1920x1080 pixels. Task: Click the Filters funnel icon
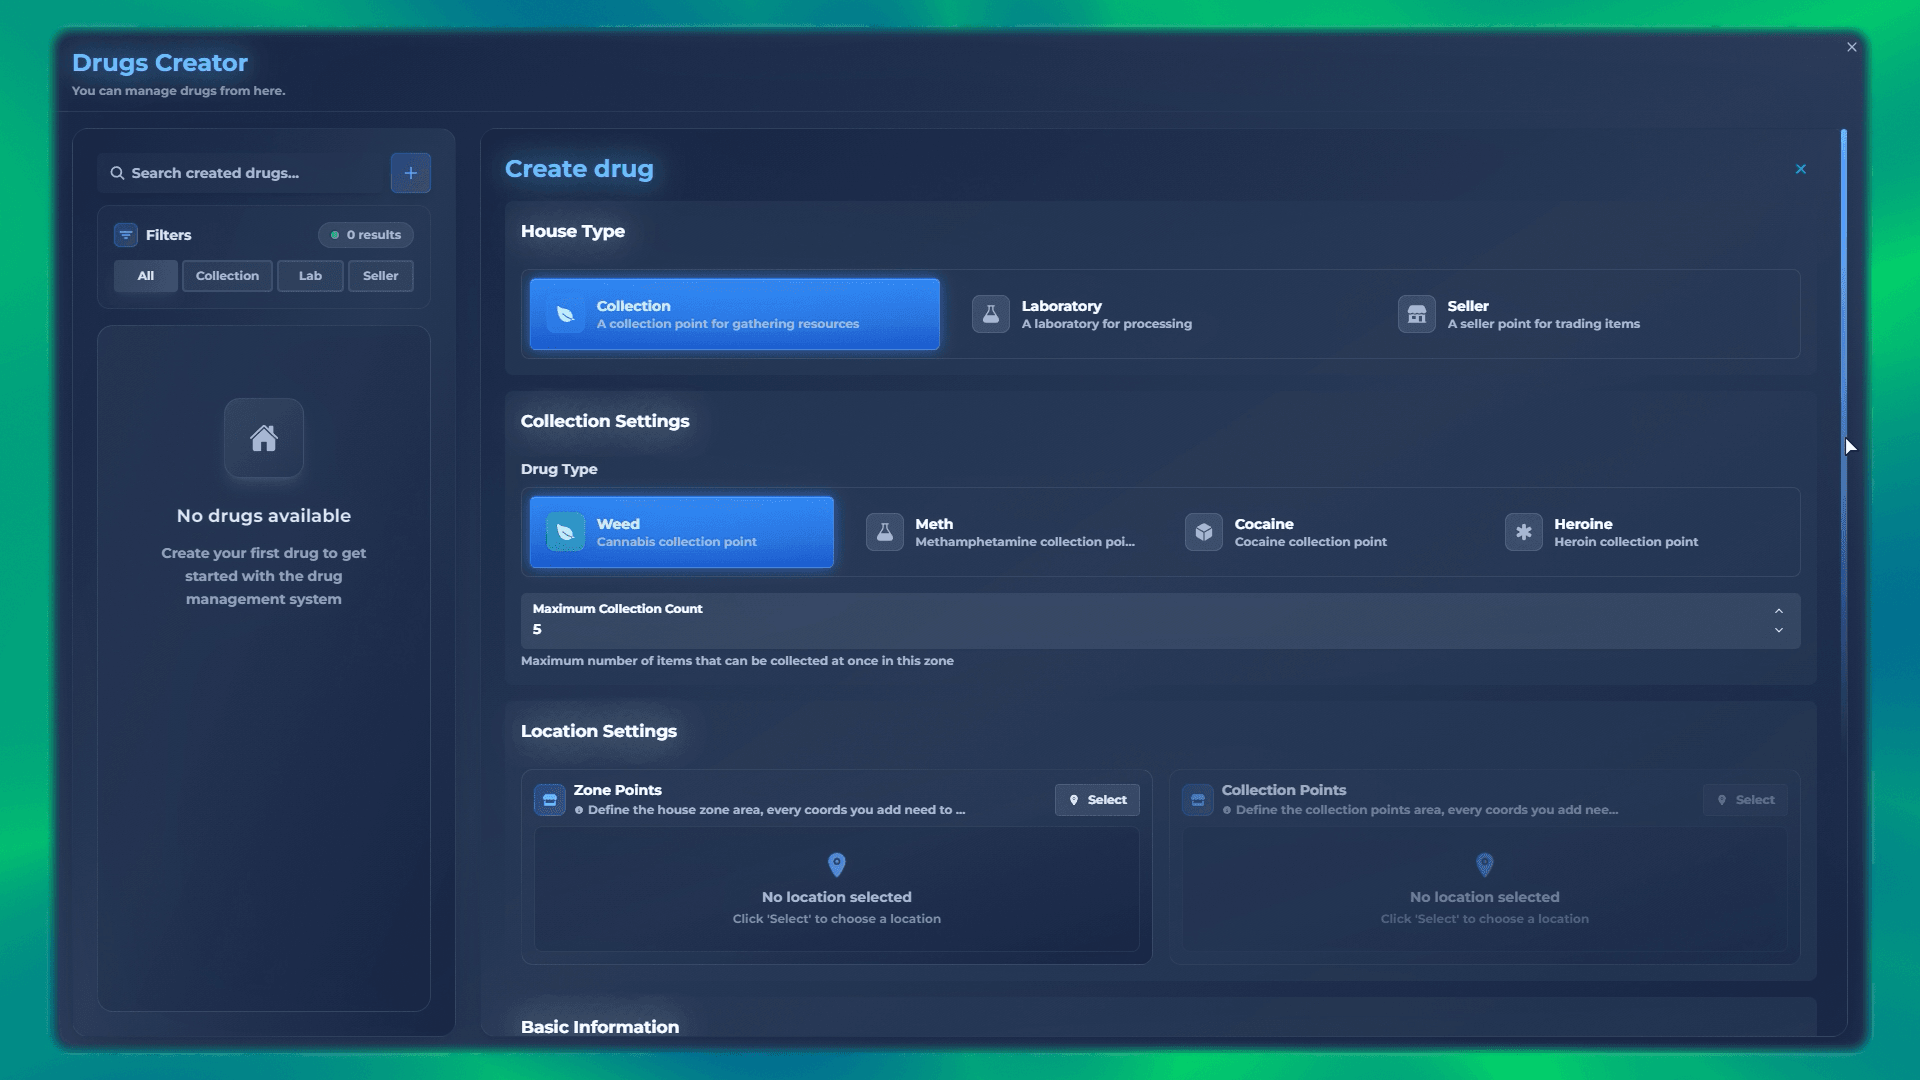click(126, 235)
